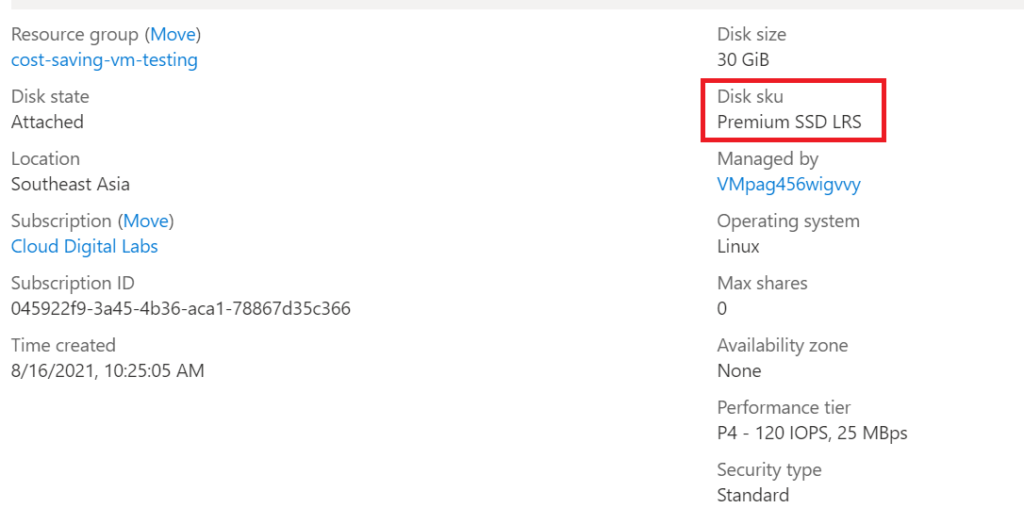The image size is (1024, 508).
Task: Click the Time created timestamp value
Action: (108, 371)
